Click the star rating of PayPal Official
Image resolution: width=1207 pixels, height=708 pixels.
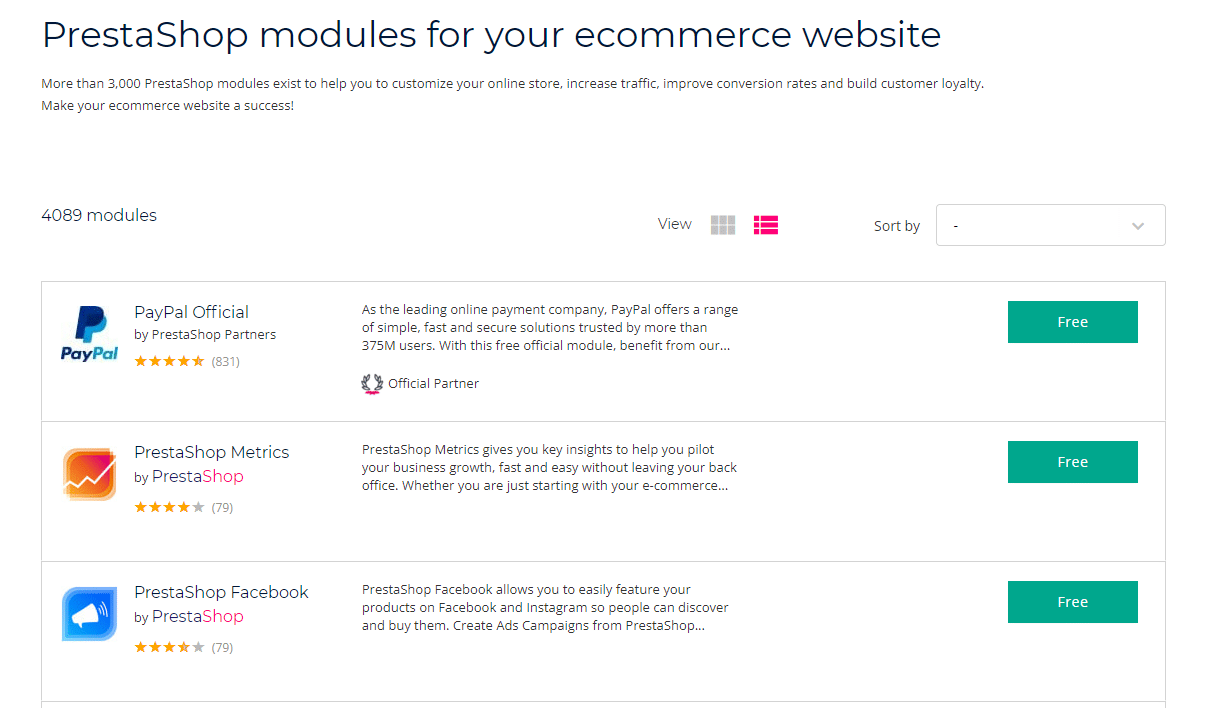[169, 360]
